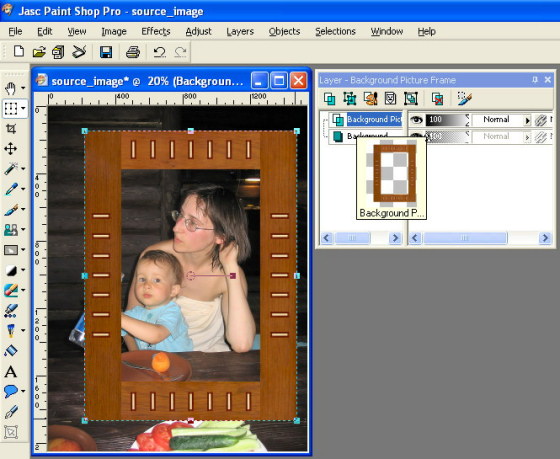Toggle the Layer palette auto-hide pin

pos(535,80)
